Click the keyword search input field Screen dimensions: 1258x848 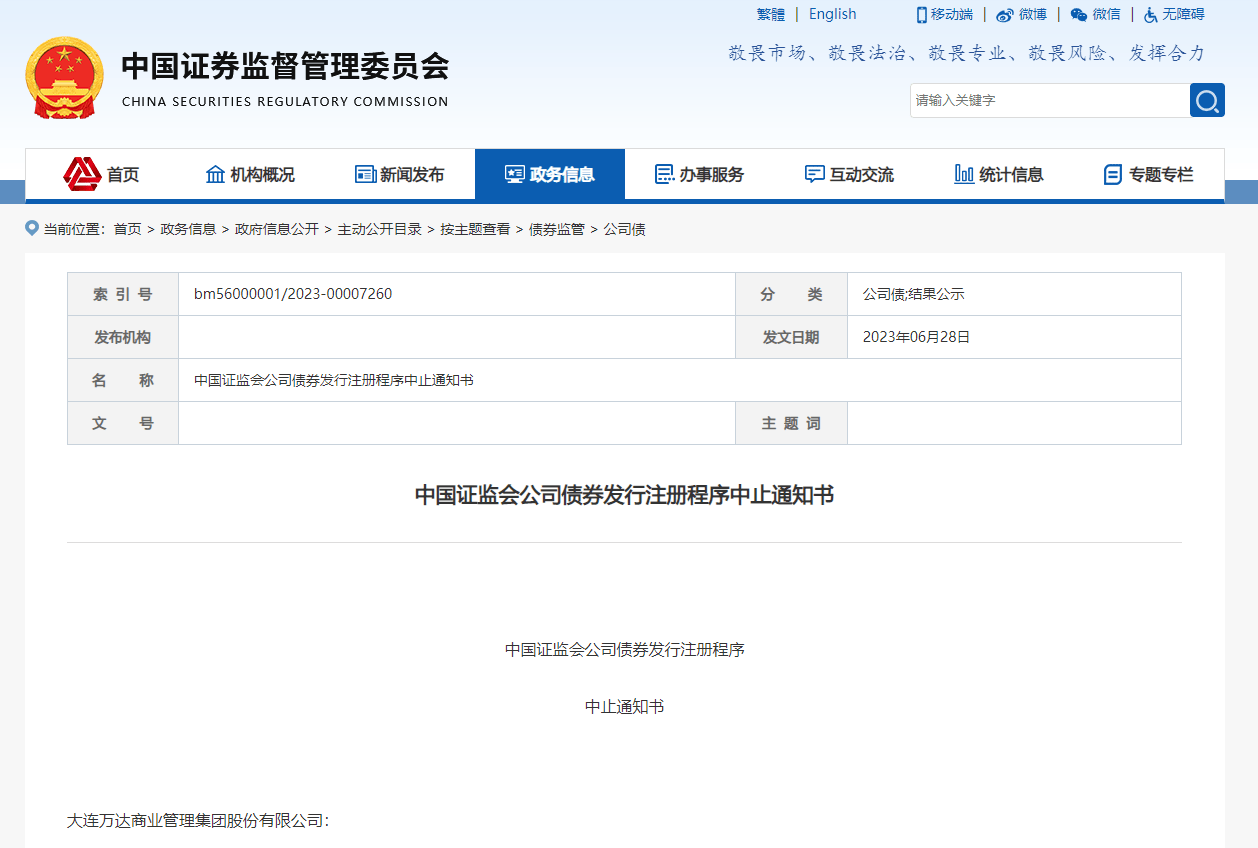click(1048, 100)
